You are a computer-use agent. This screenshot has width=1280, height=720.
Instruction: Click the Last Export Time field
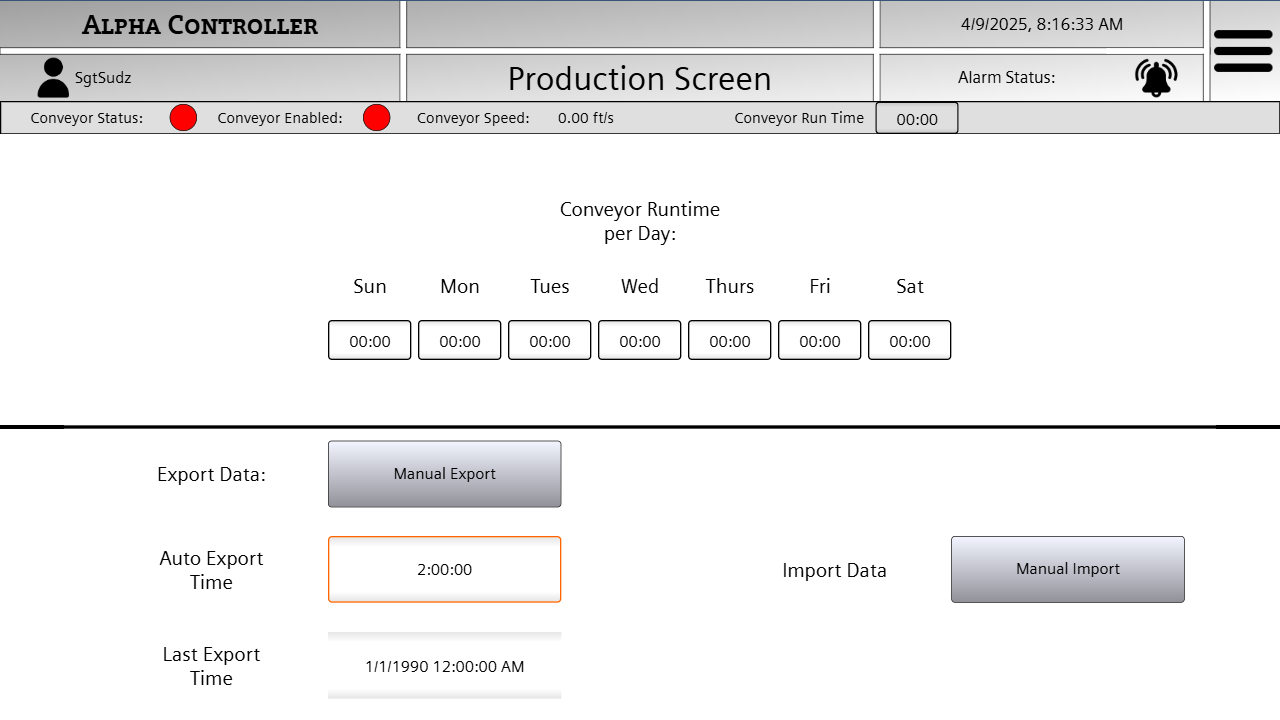444,666
